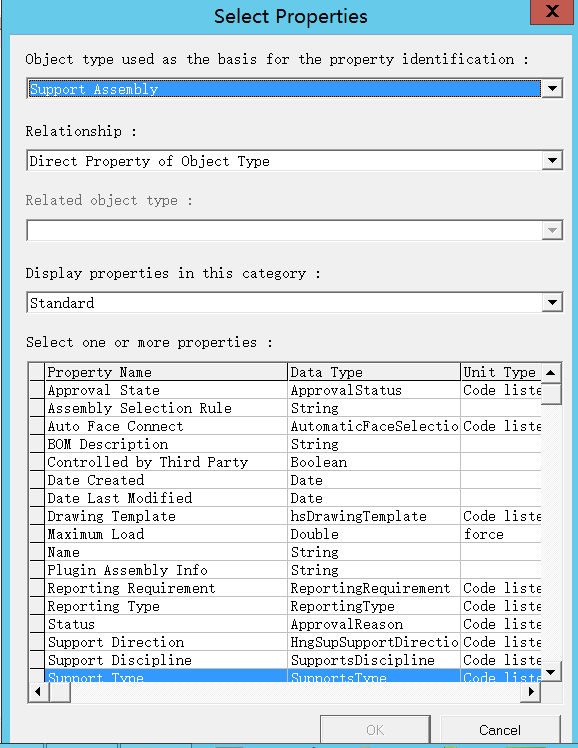Click the BOM Description property name
The height and width of the screenshot is (748, 578).
[107, 444]
